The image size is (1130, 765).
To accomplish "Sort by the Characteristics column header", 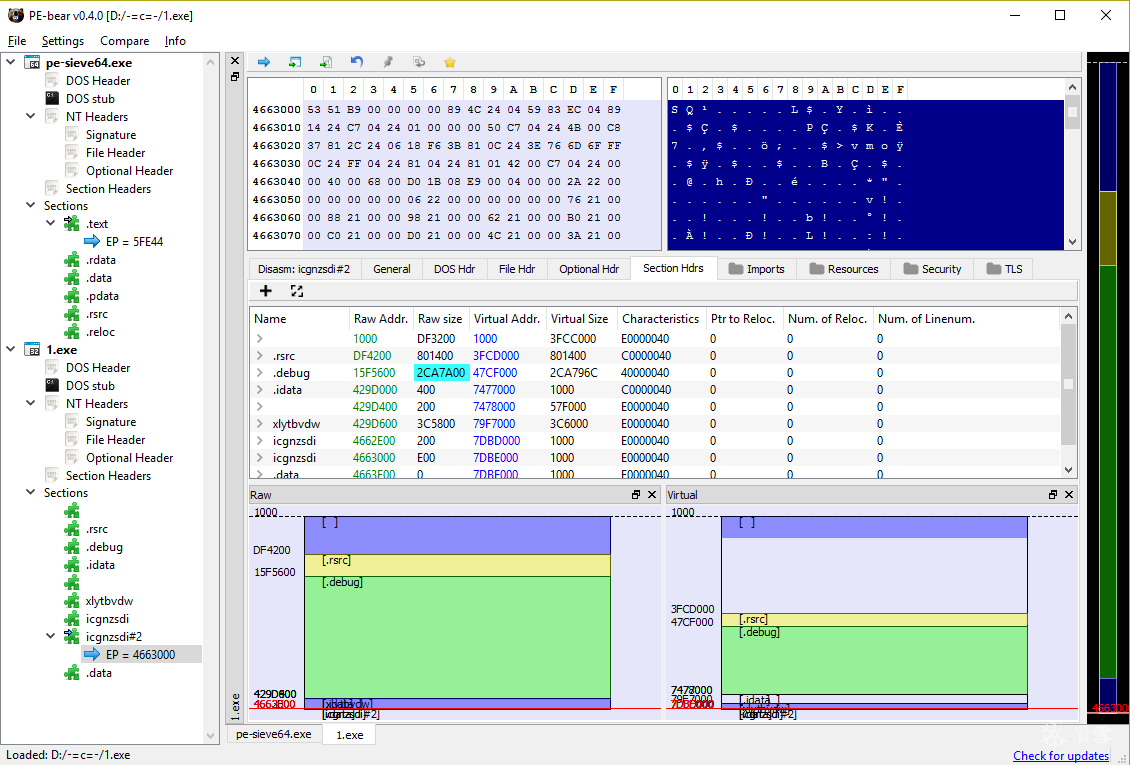I will (661, 318).
